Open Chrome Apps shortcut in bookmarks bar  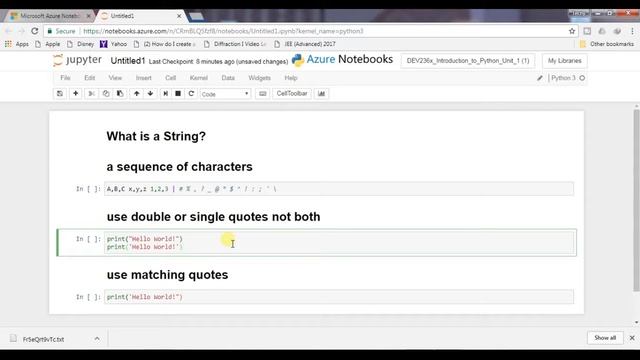(x=17, y=44)
